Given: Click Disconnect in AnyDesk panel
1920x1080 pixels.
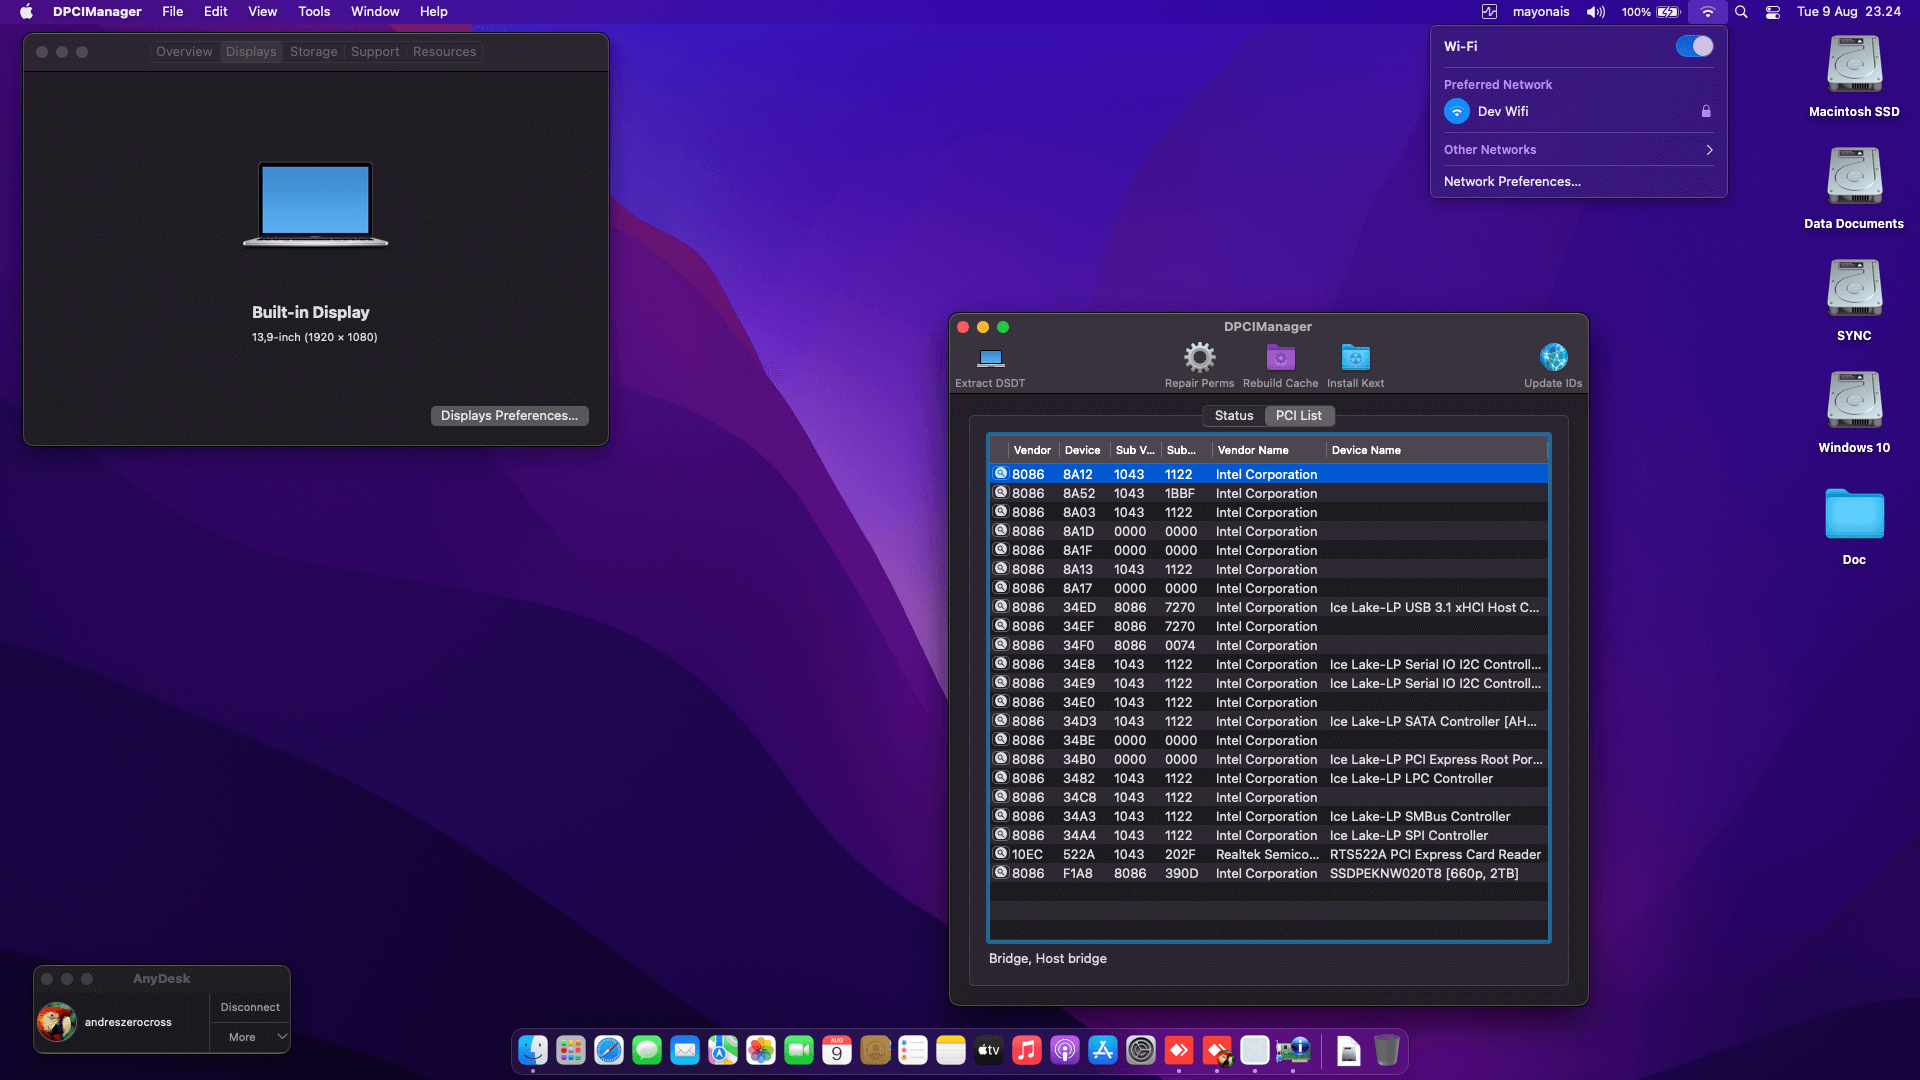Looking at the screenshot, I should (250, 1007).
